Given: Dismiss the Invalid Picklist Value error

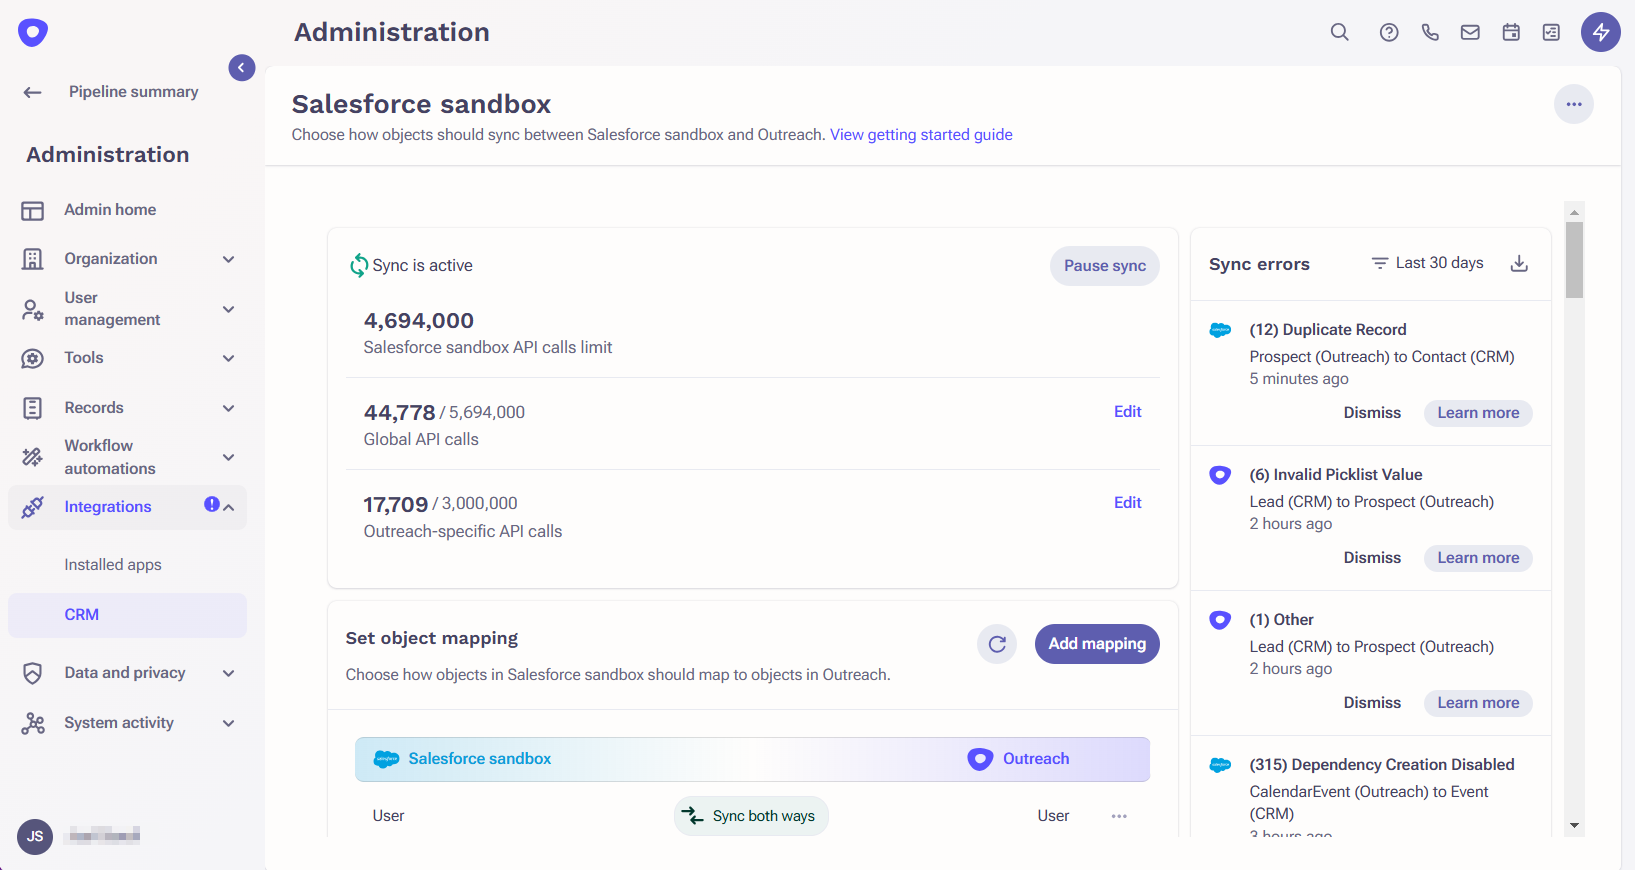Looking at the screenshot, I should pos(1372,558).
